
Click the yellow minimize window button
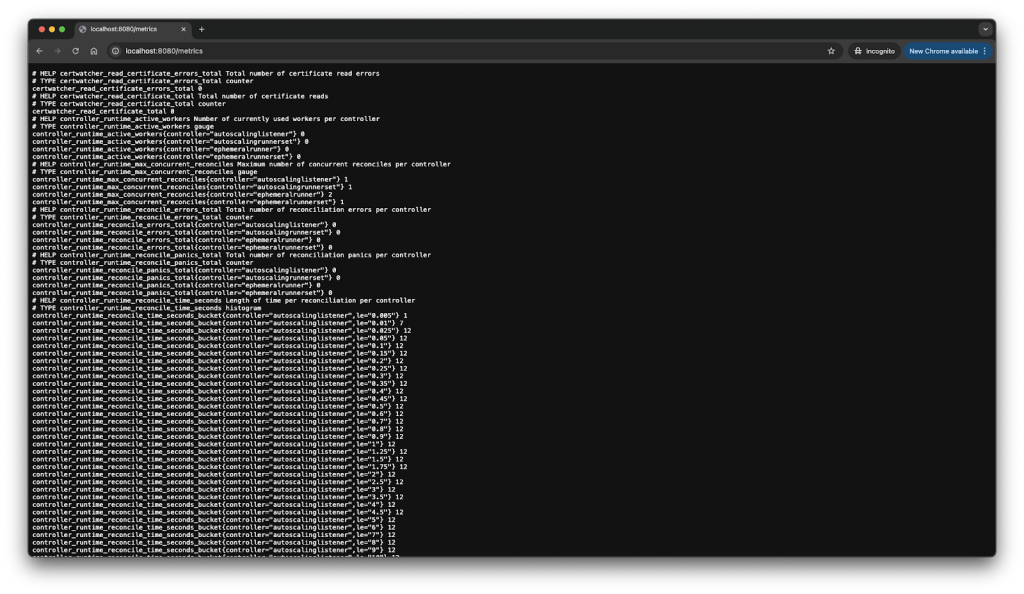coord(52,29)
